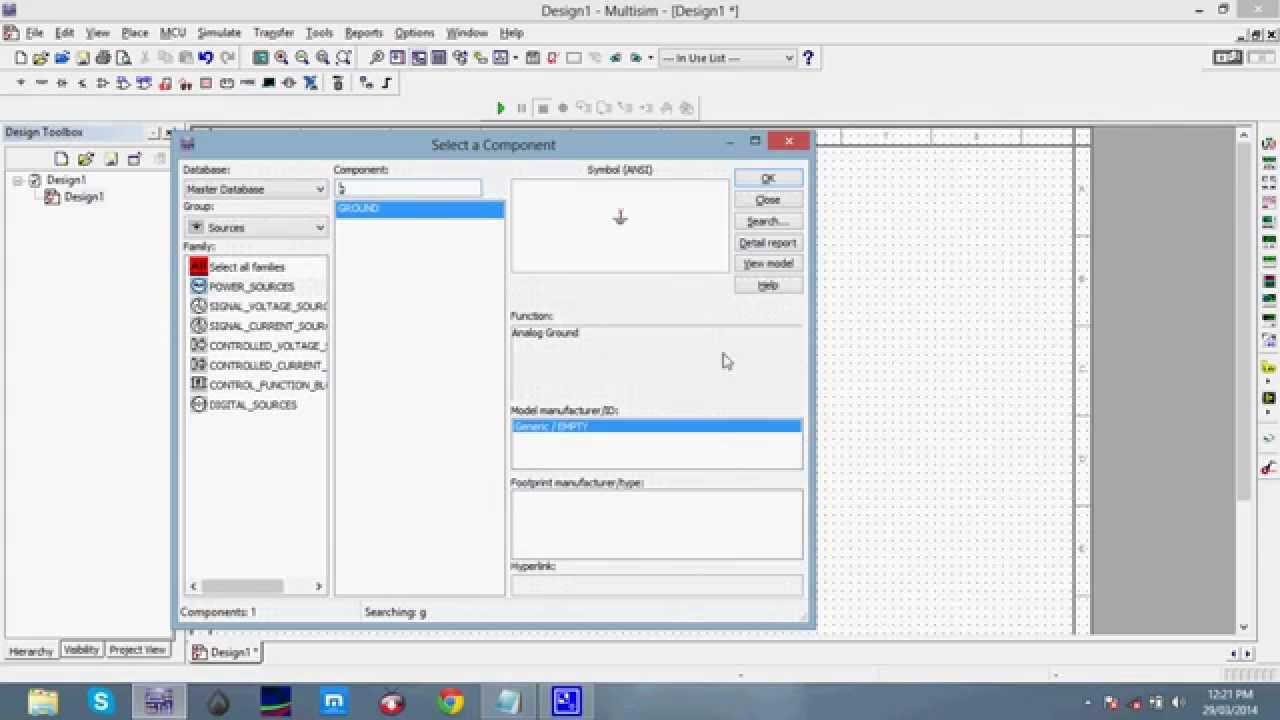
Task: Undo the last action
Action: 206,58
